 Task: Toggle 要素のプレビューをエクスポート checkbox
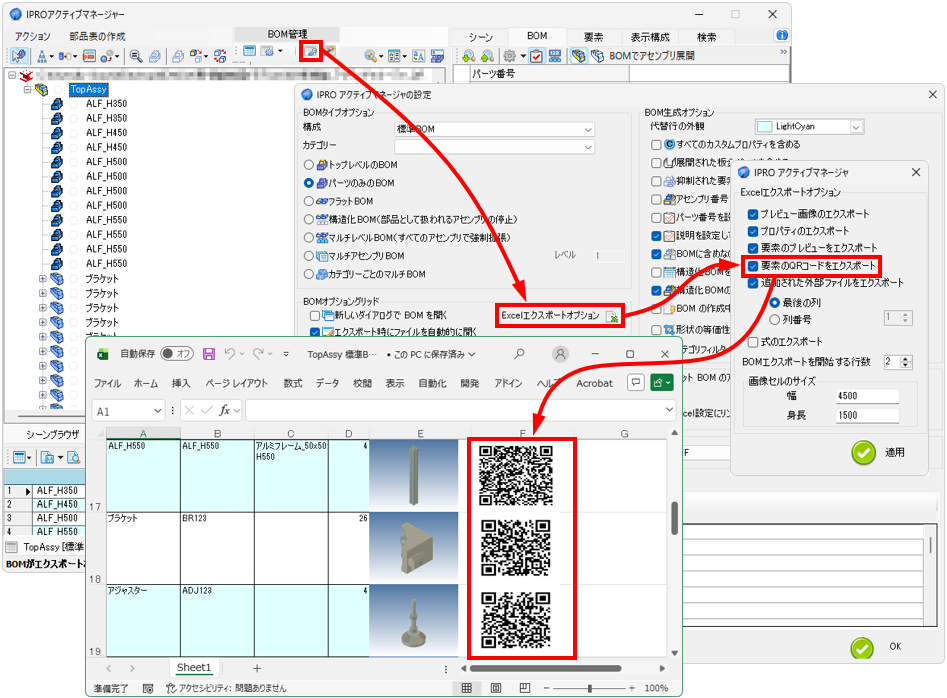753,248
